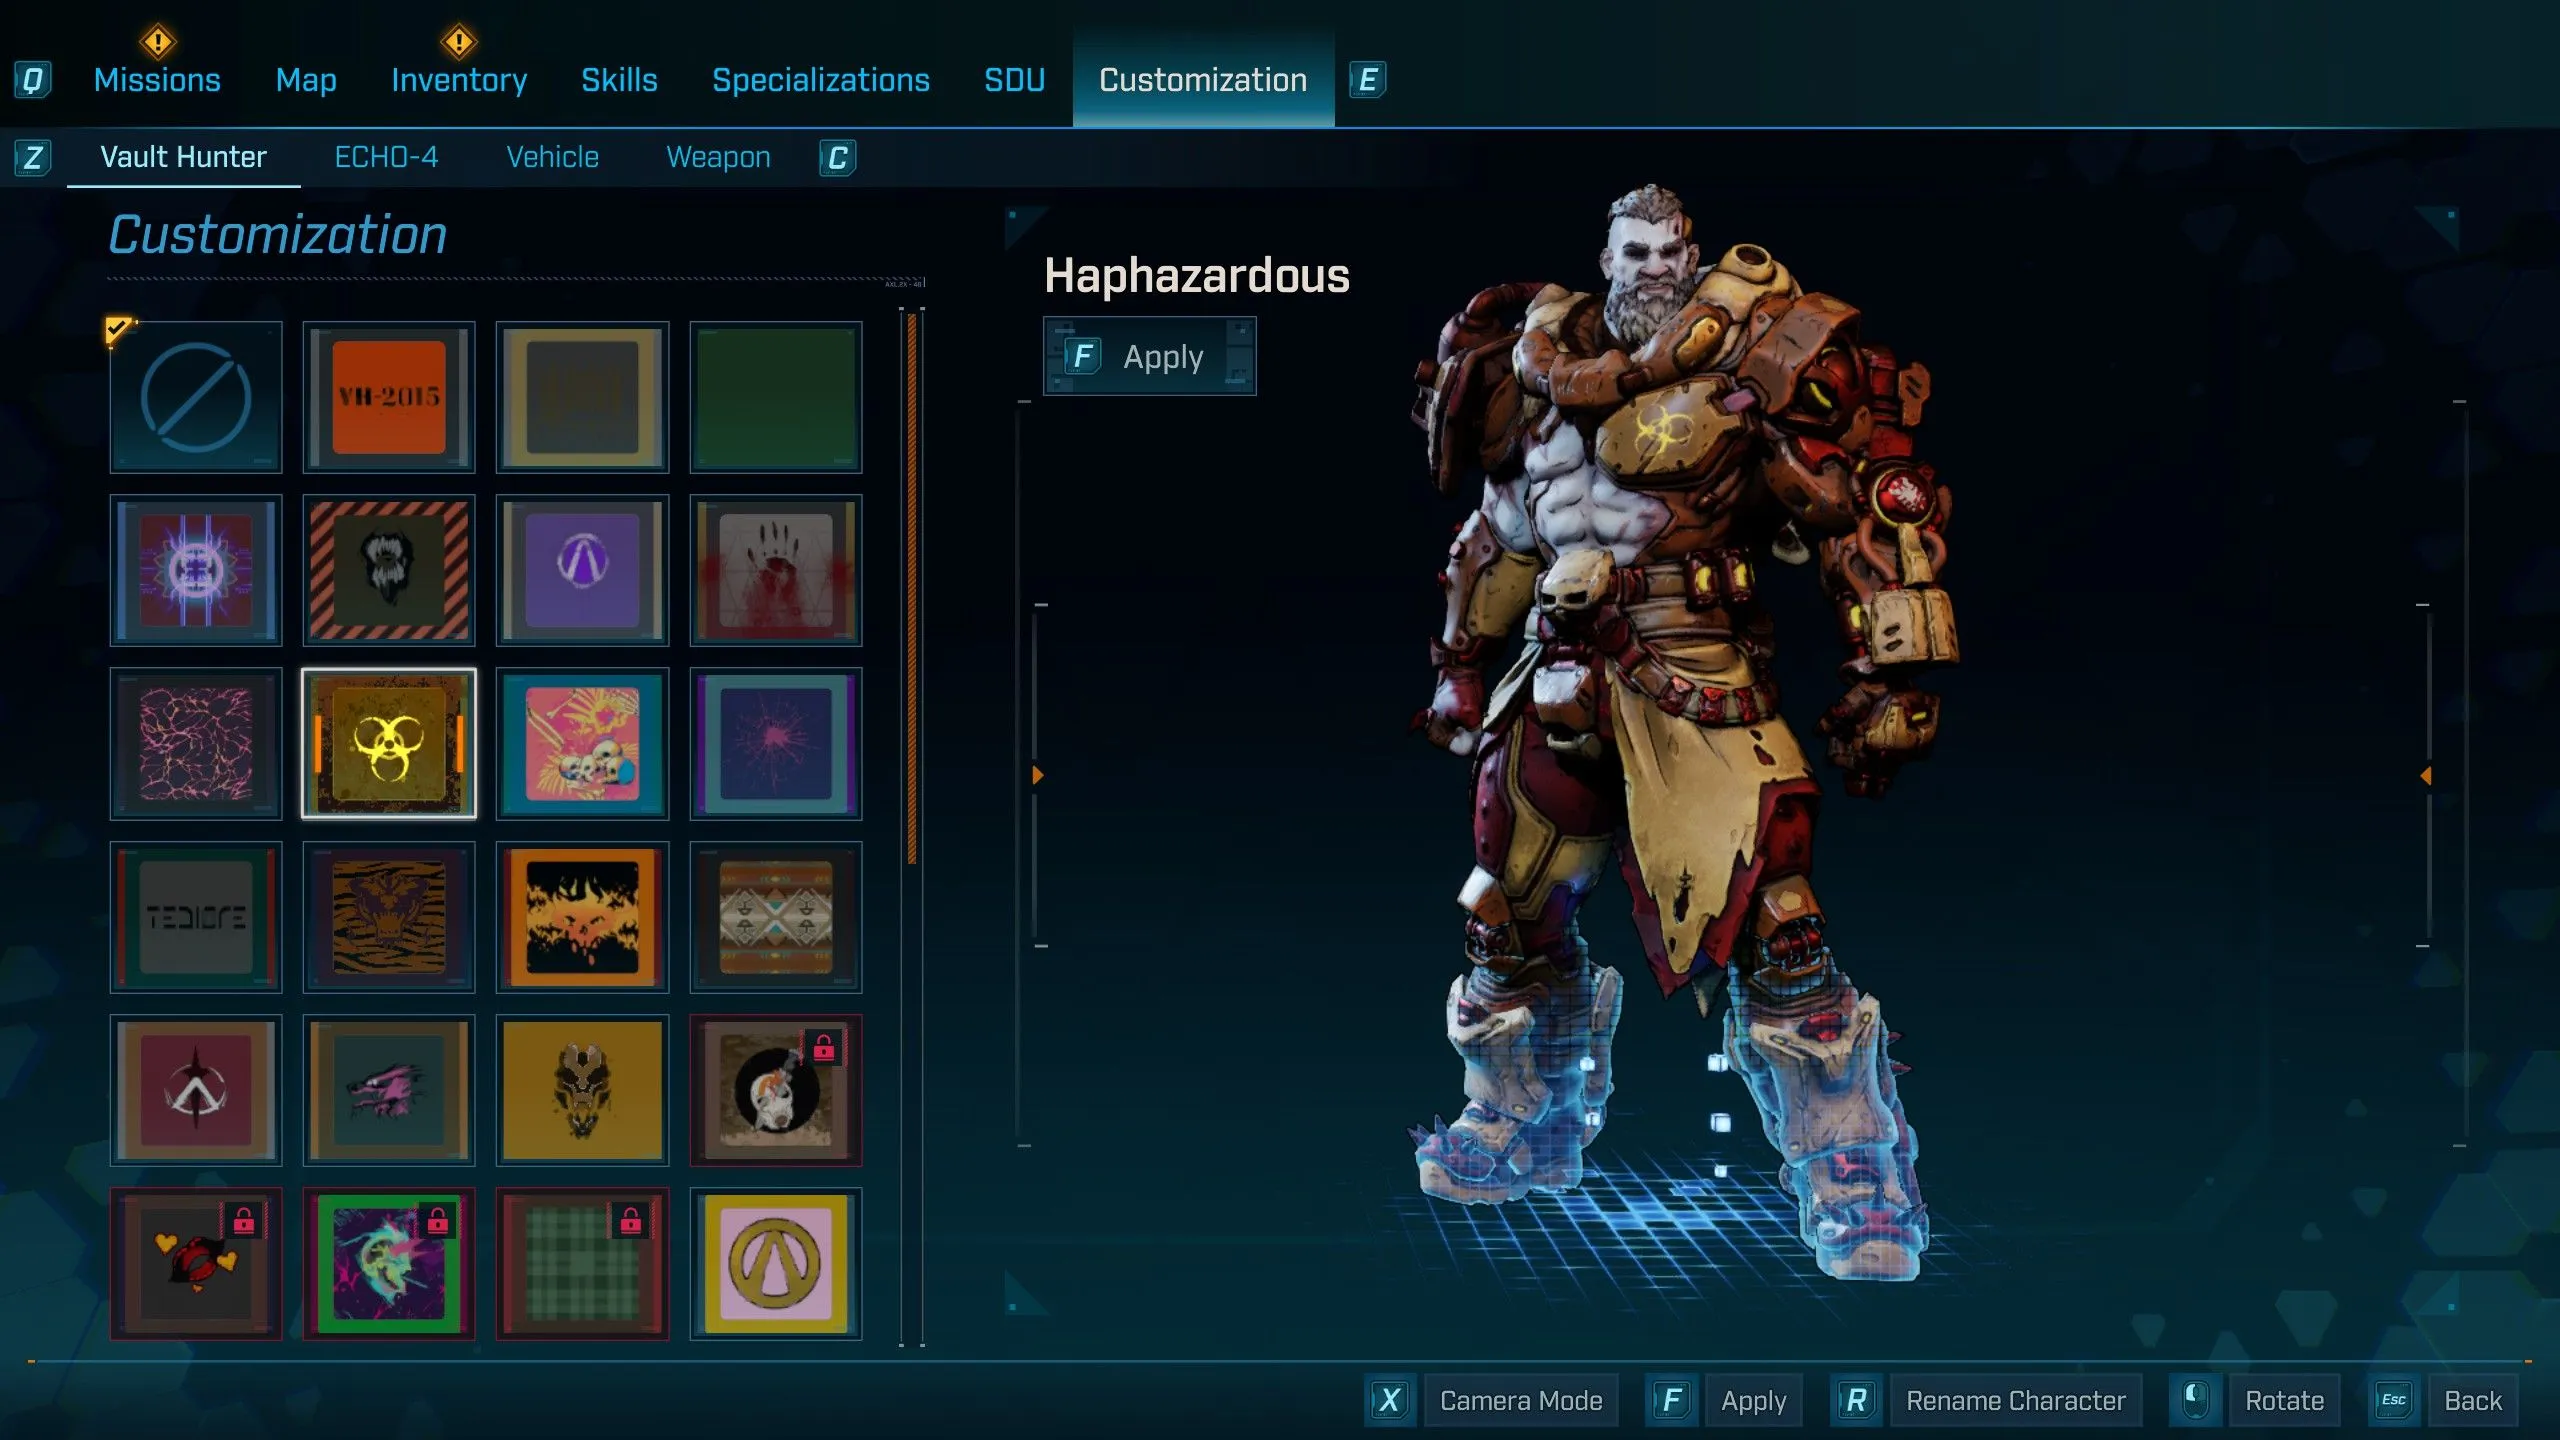This screenshot has height=1440, width=2560.
Task: Click the Q previous-tab key icon
Action: [x=33, y=80]
